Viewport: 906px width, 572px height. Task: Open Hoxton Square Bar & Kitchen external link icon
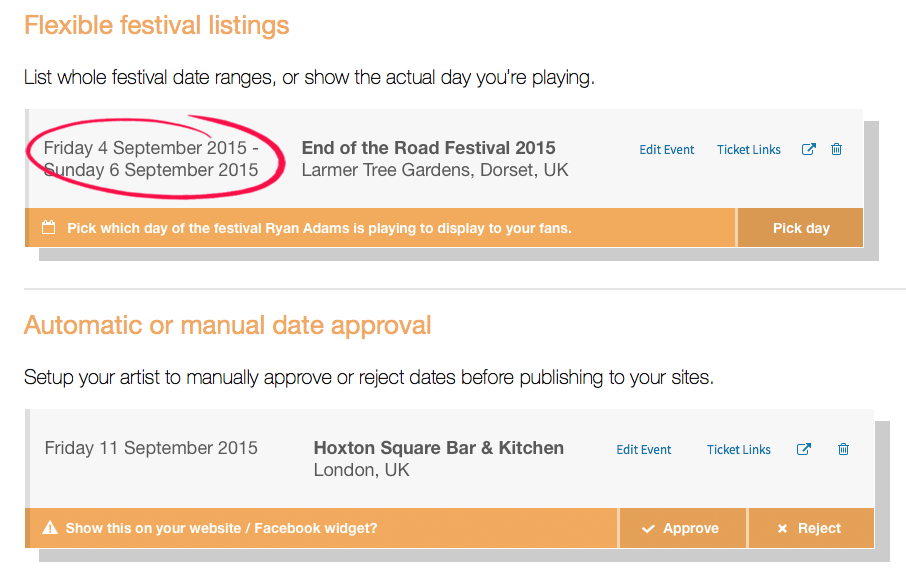pyautogui.click(x=804, y=449)
